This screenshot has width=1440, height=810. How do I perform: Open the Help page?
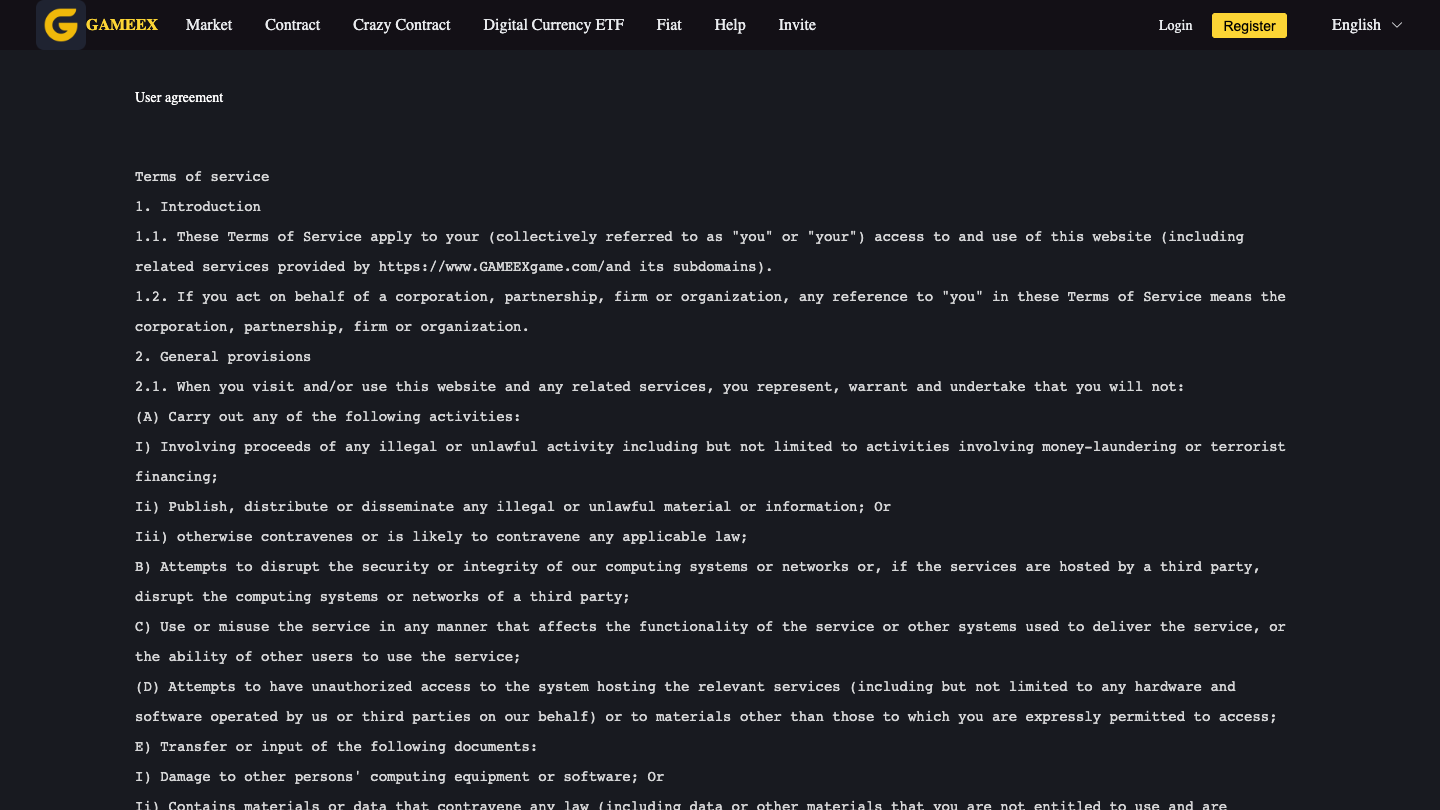[730, 25]
